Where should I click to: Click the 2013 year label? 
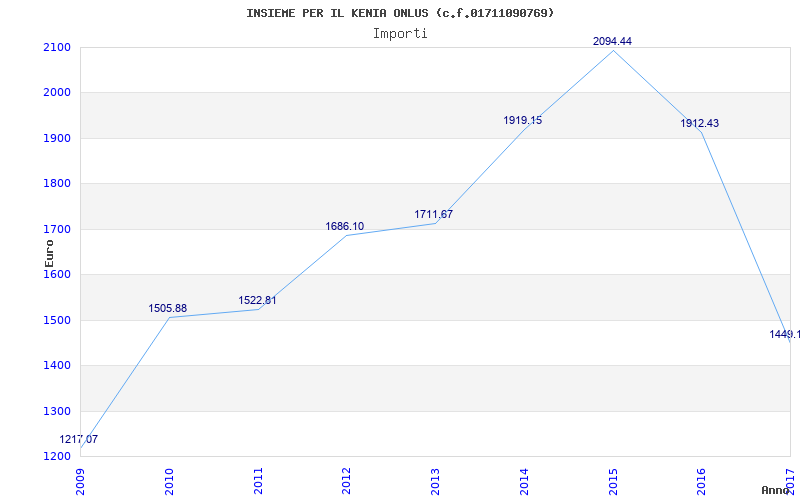click(x=436, y=481)
